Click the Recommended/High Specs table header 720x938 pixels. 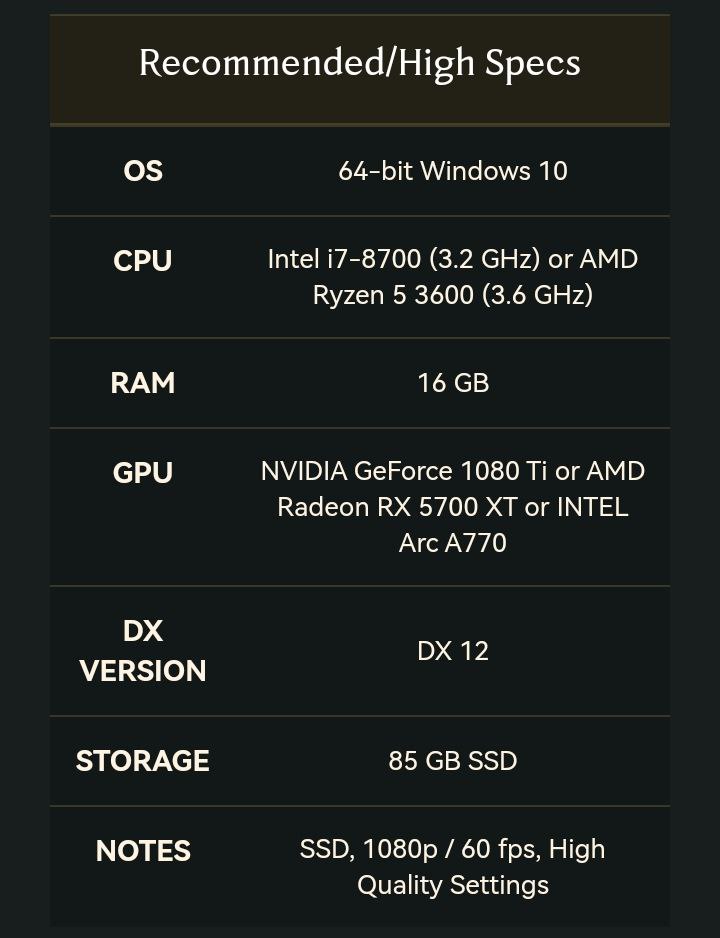click(x=360, y=64)
